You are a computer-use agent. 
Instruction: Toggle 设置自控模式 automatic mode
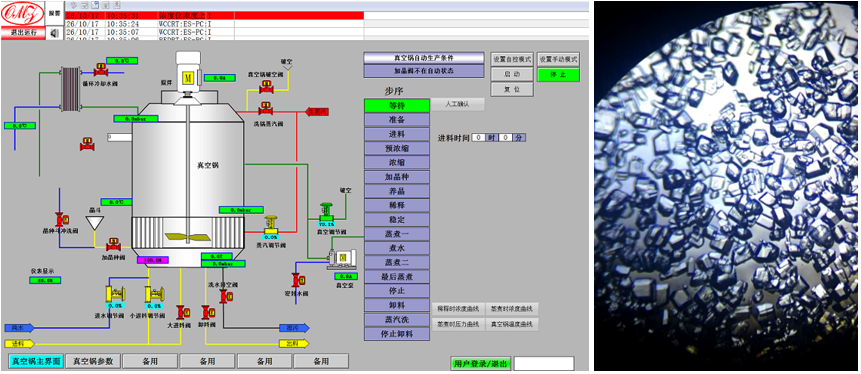(x=512, y=59)
